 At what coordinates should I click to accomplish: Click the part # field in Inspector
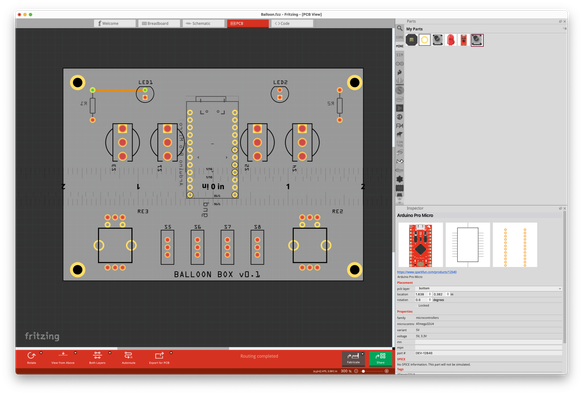pos(488,353)
